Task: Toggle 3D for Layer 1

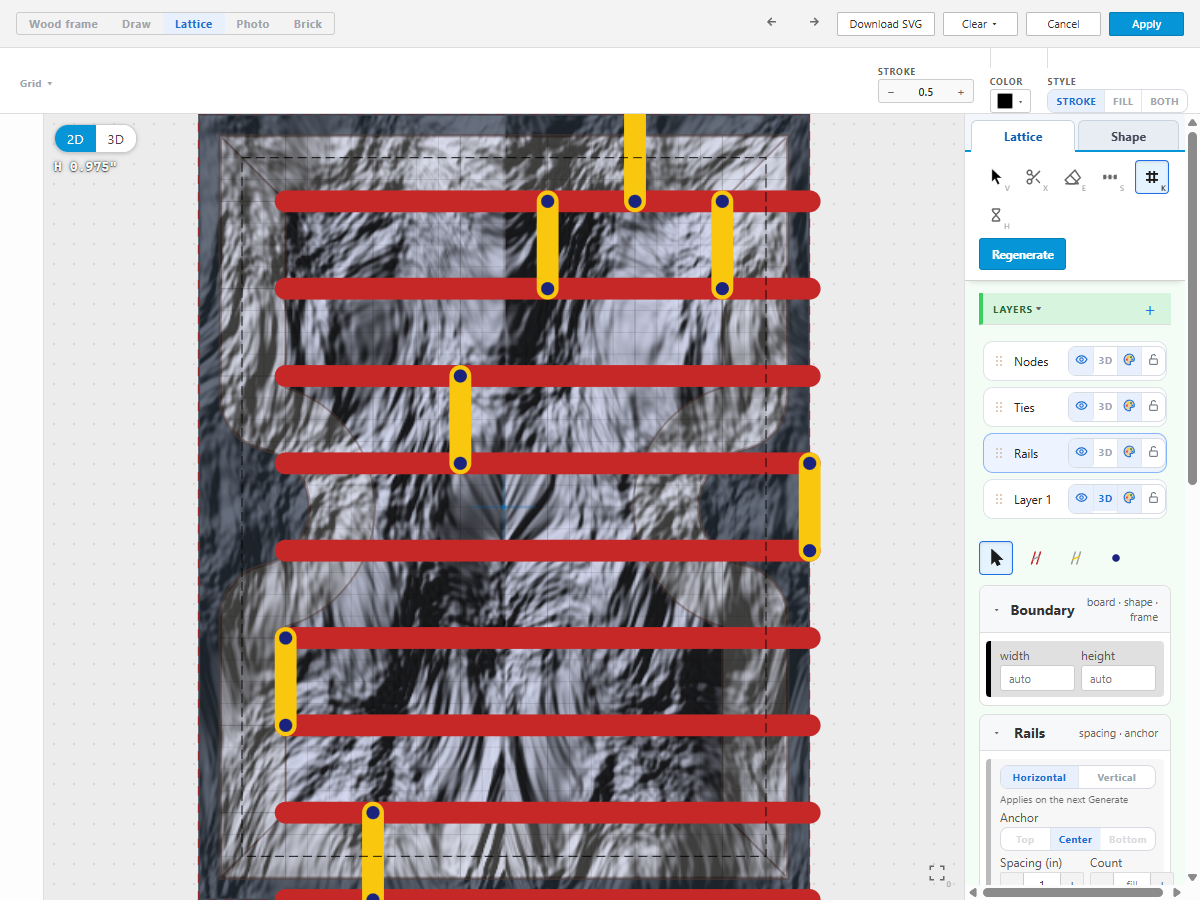Action: pos(1105,499)
